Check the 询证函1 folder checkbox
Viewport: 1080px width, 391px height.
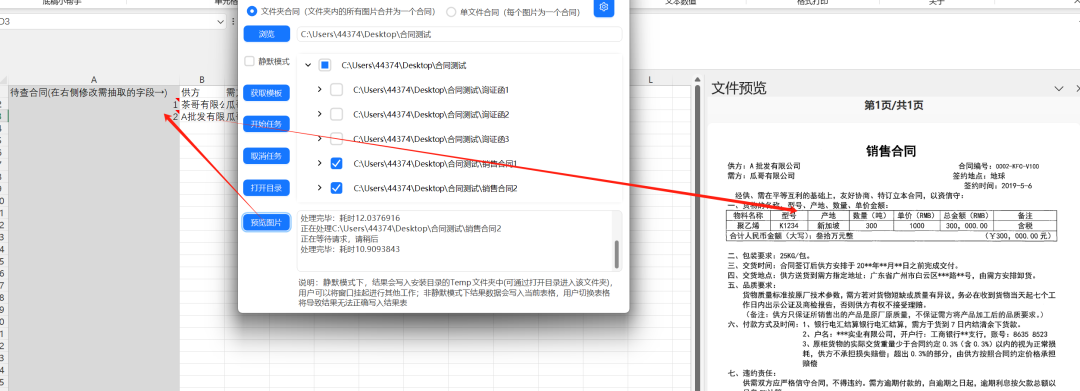(x=337, y=89)
